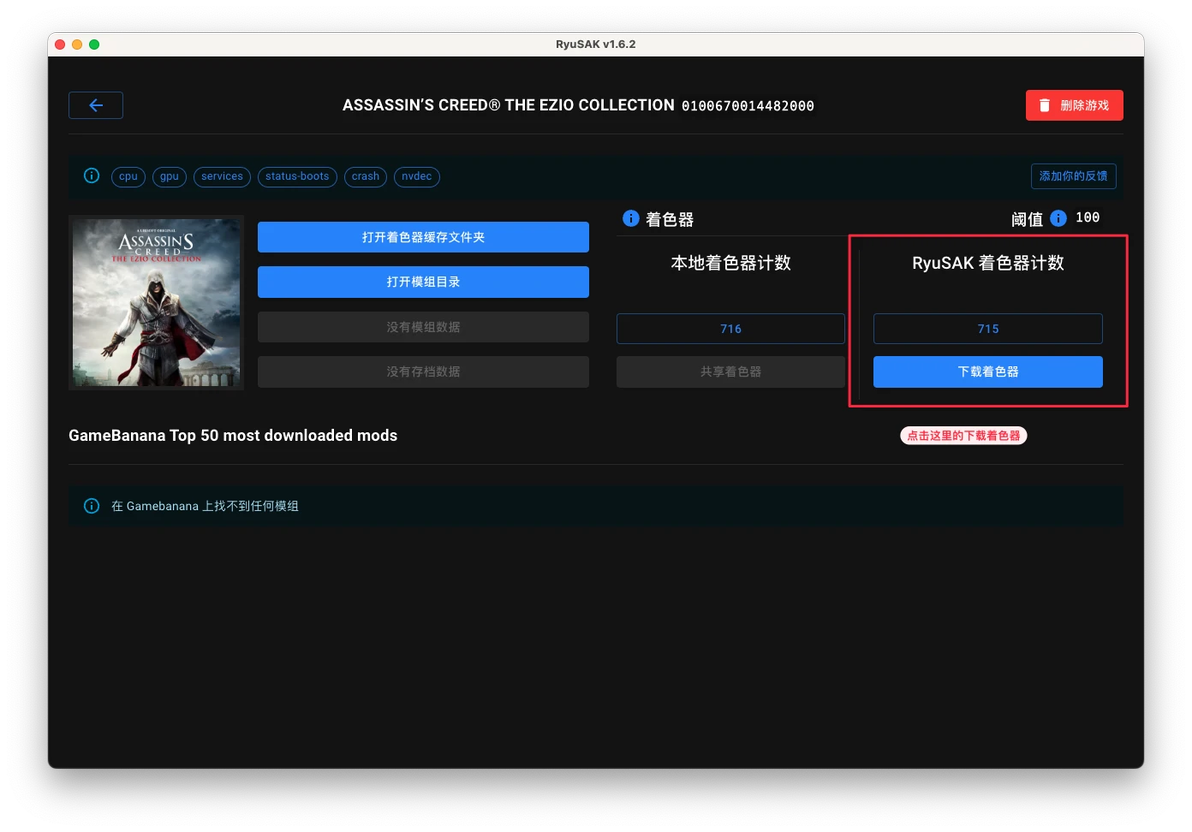Minimize the window with yellow button
1192x832 pixels.
click(77, 44)
